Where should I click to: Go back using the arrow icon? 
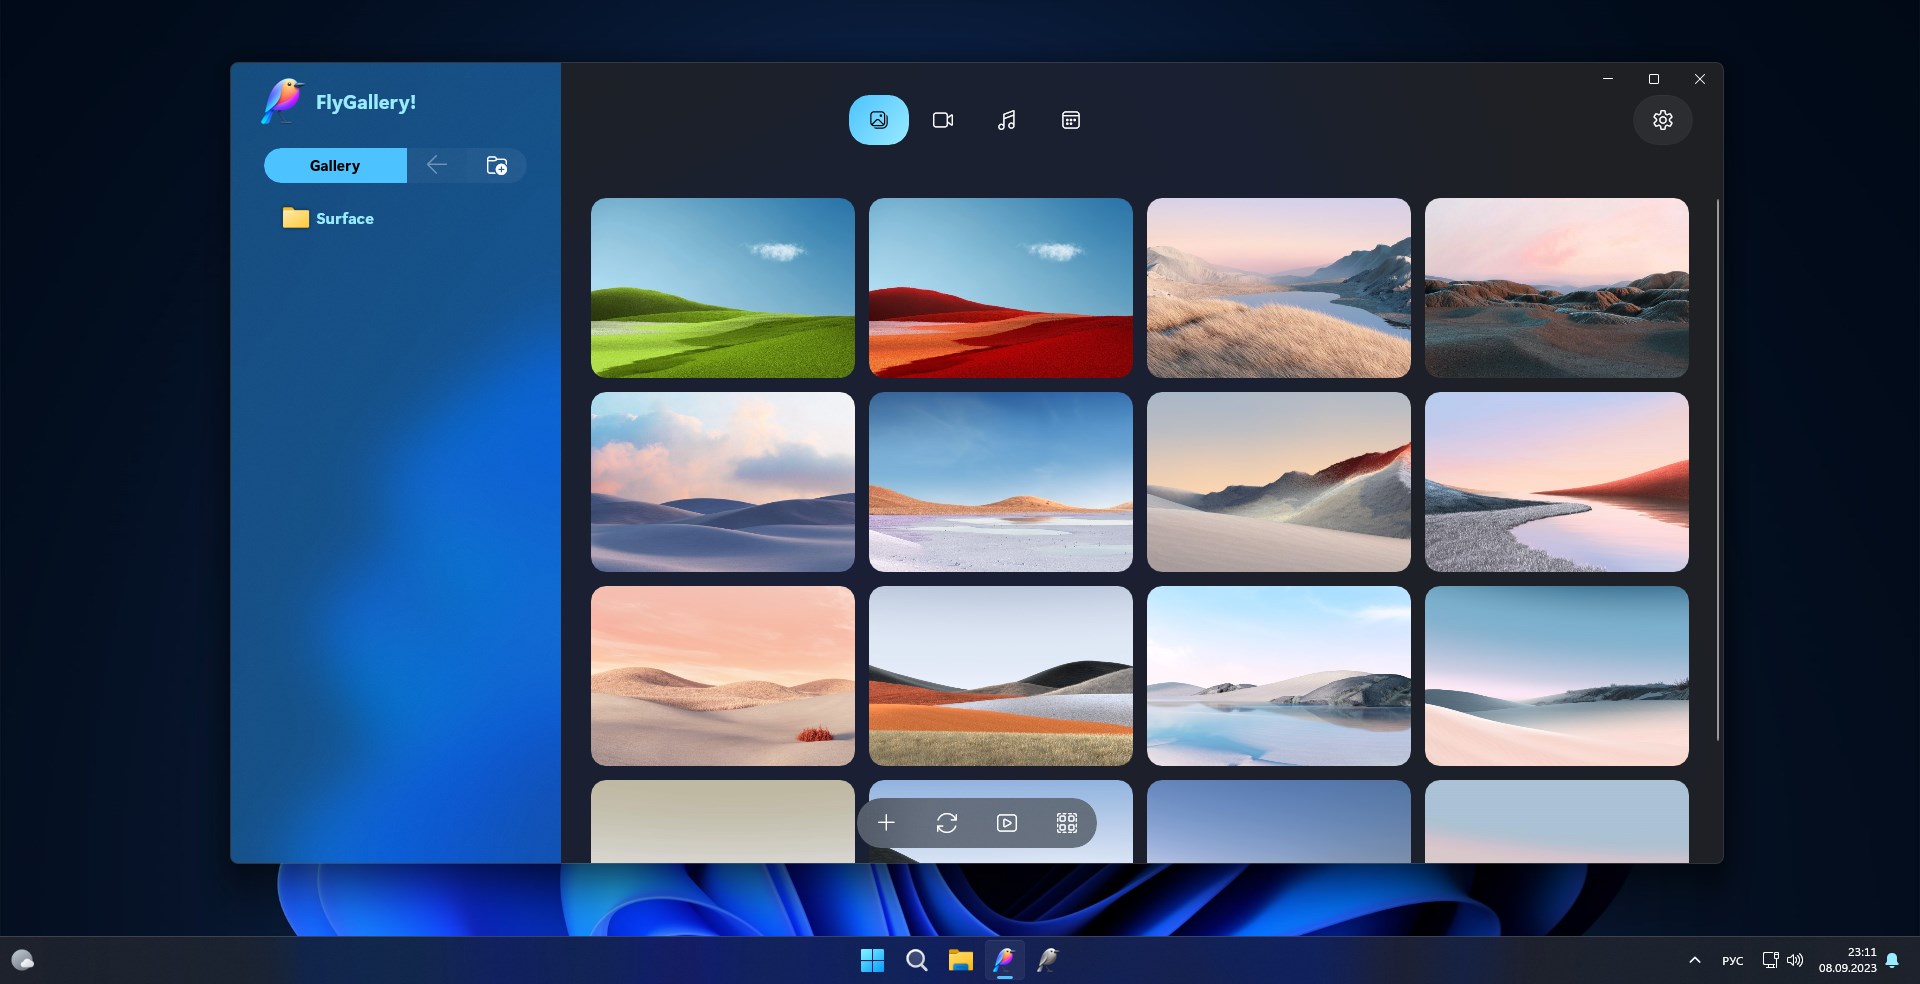point(436,165)
